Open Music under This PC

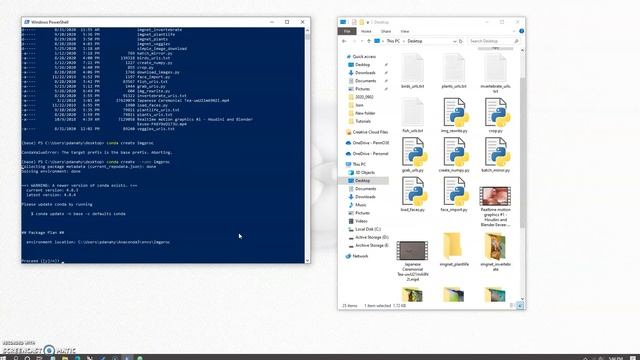point(361,205)
